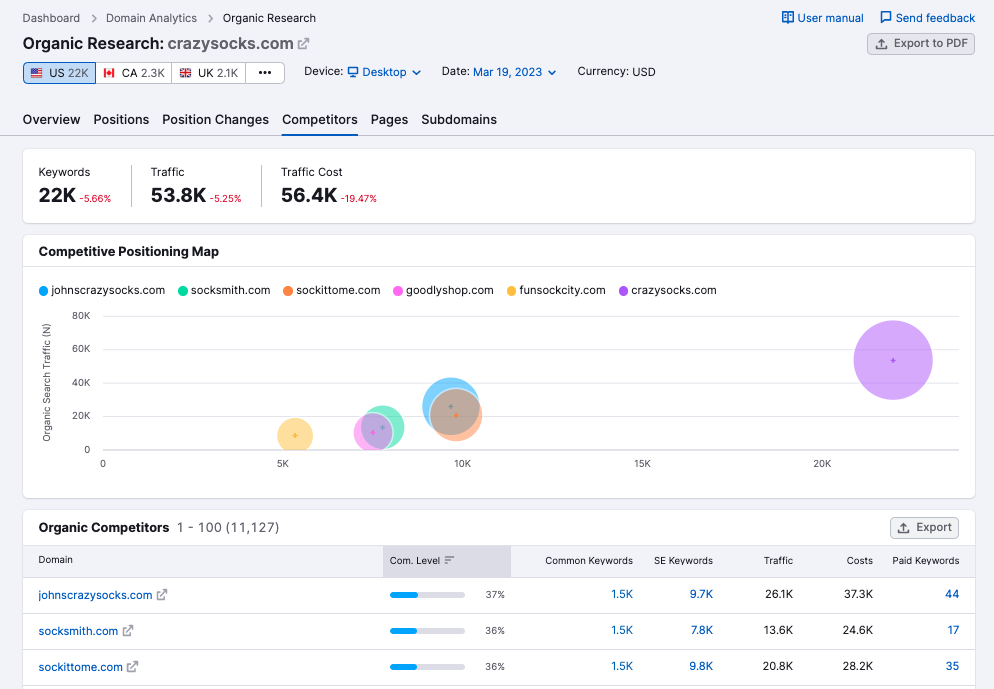Switch to the Pages tab
Screen dimensions: 994x689
click(389, 120)
